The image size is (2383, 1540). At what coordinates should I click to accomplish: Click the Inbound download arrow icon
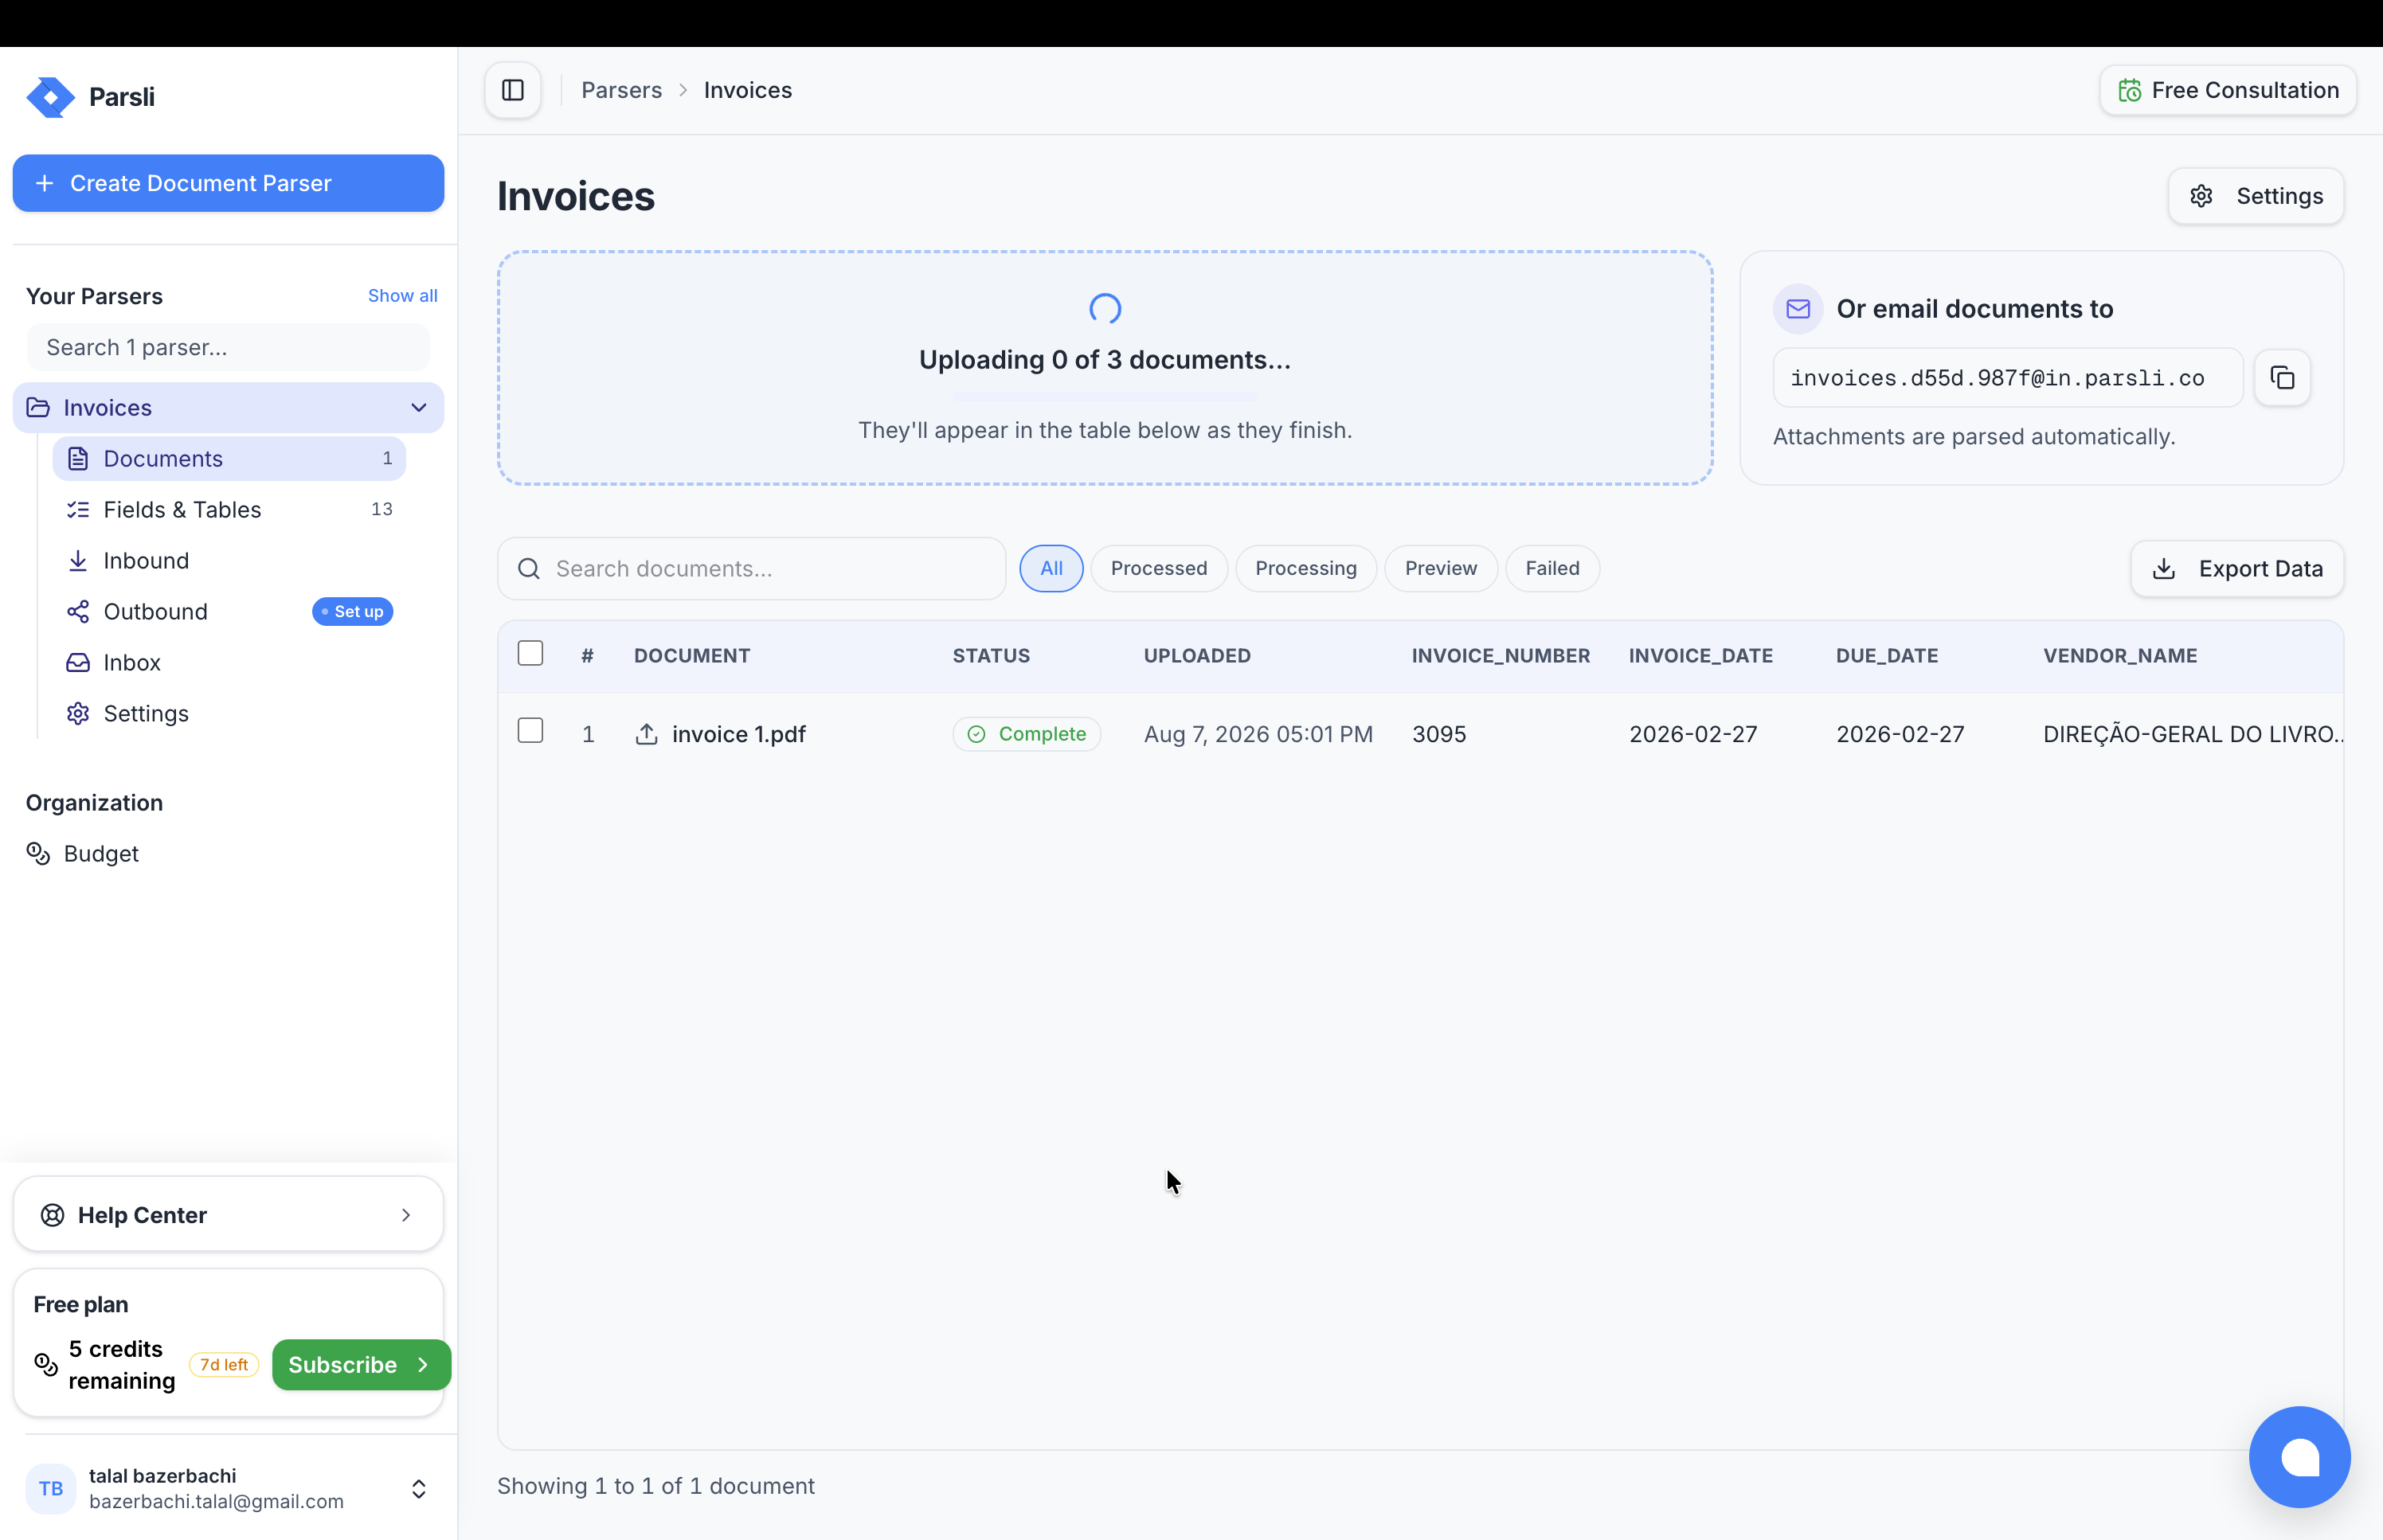[78, 561]
